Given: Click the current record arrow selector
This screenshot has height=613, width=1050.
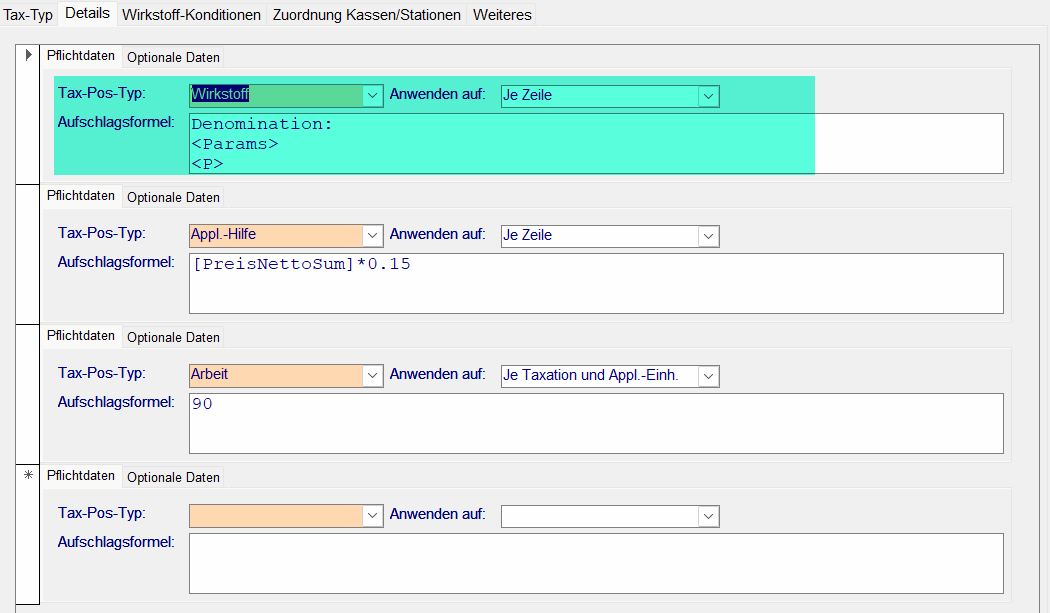Looking at the screenshot, I should tap(28, 55).
